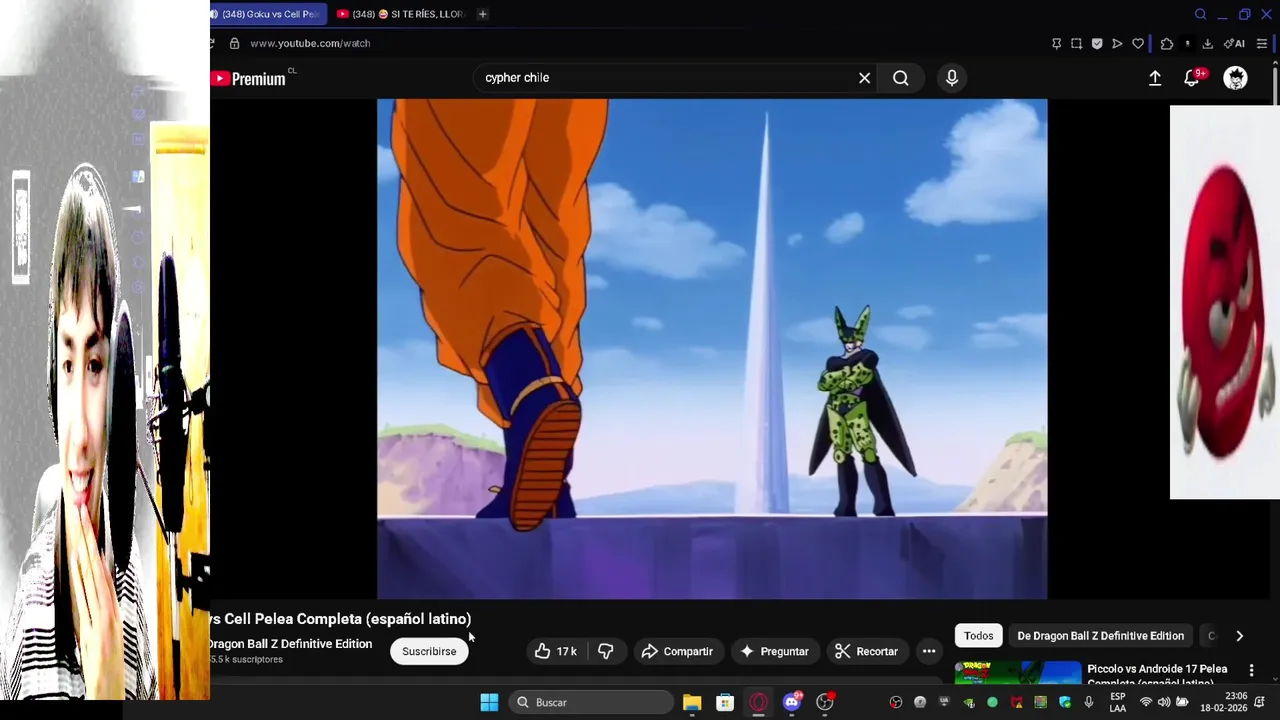This screenshot has height=720, width=1280.
Task: Open the notification center bell in the taskbar
Action: pyautogui.click(x=1260, y=702)
